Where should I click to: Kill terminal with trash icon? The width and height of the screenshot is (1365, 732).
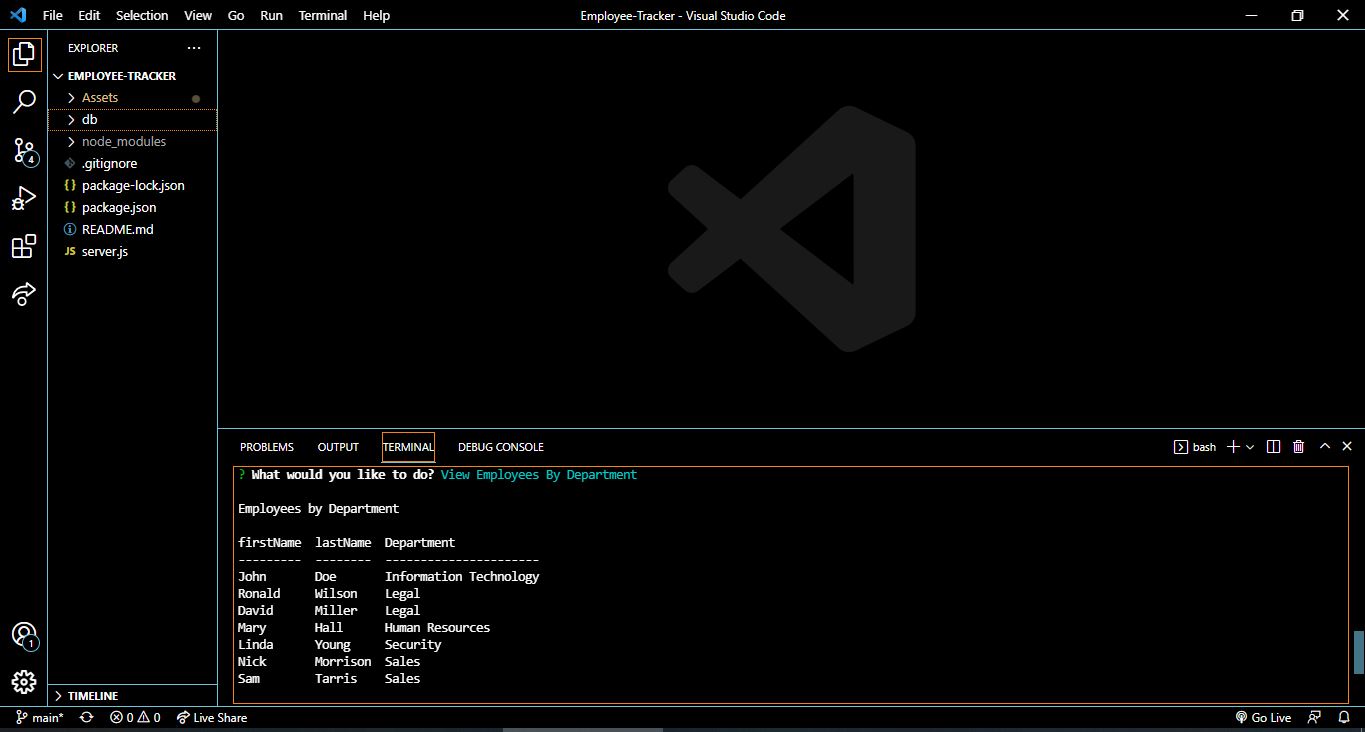[1298, 447]
